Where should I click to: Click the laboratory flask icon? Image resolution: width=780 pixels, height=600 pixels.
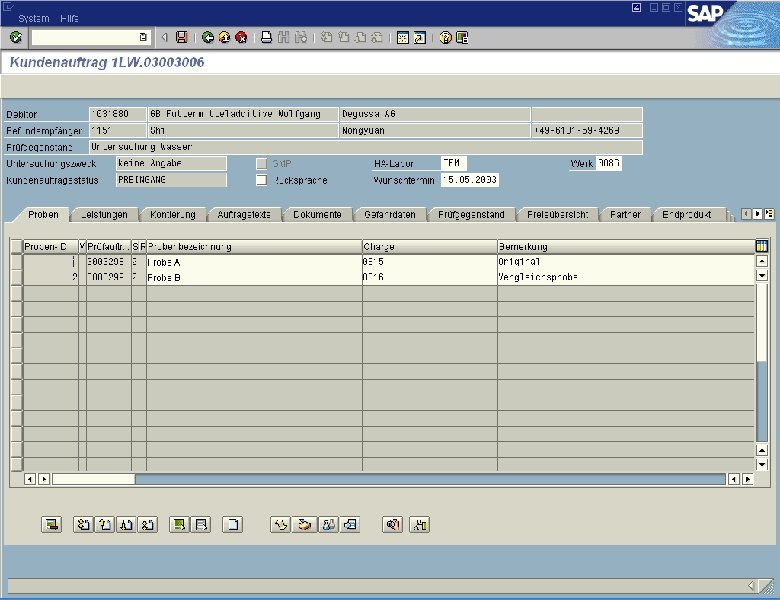[x=328, y=524]
